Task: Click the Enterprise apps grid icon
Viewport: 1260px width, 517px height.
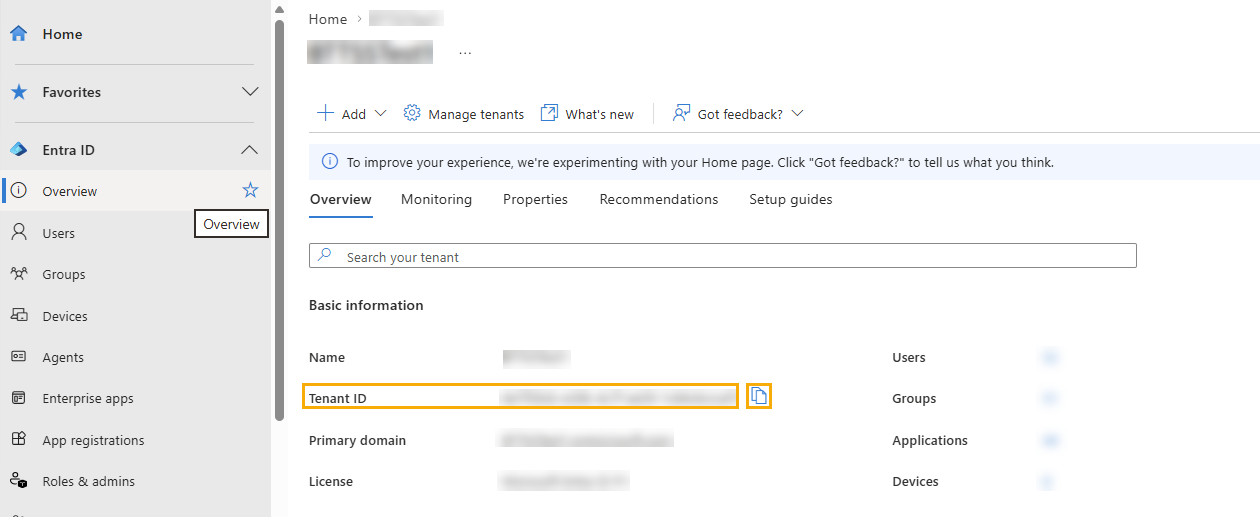Action: point(19,398)
